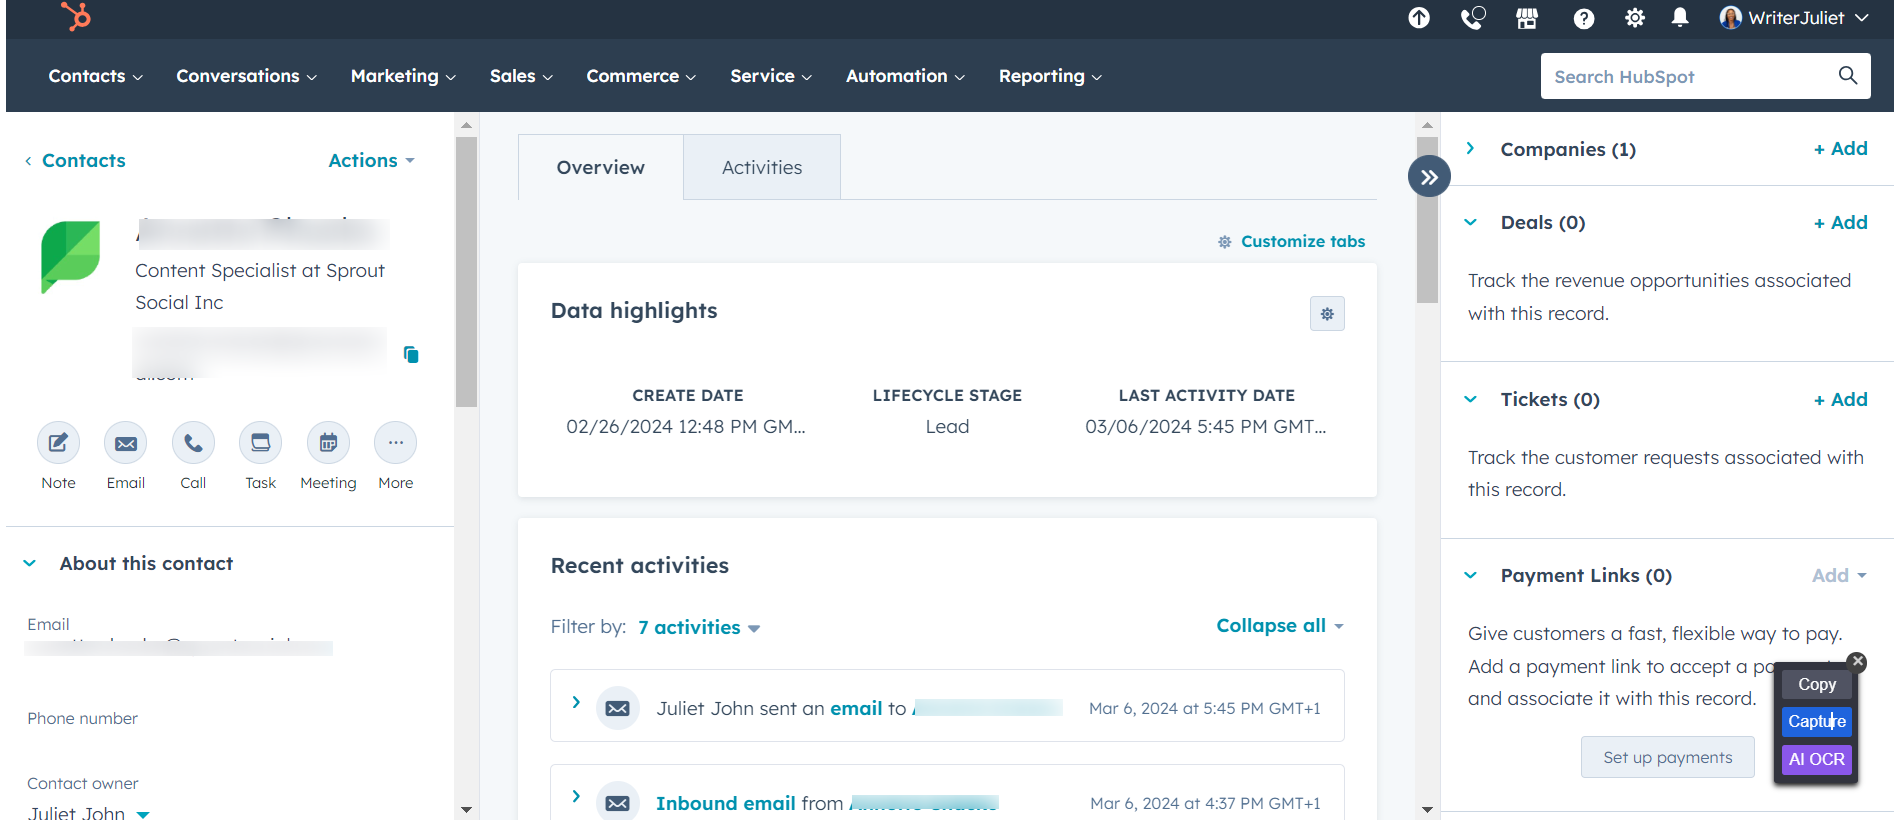Switch to the Activities tab
Viewport: 1894px width, 820px height.
(762, 167)
